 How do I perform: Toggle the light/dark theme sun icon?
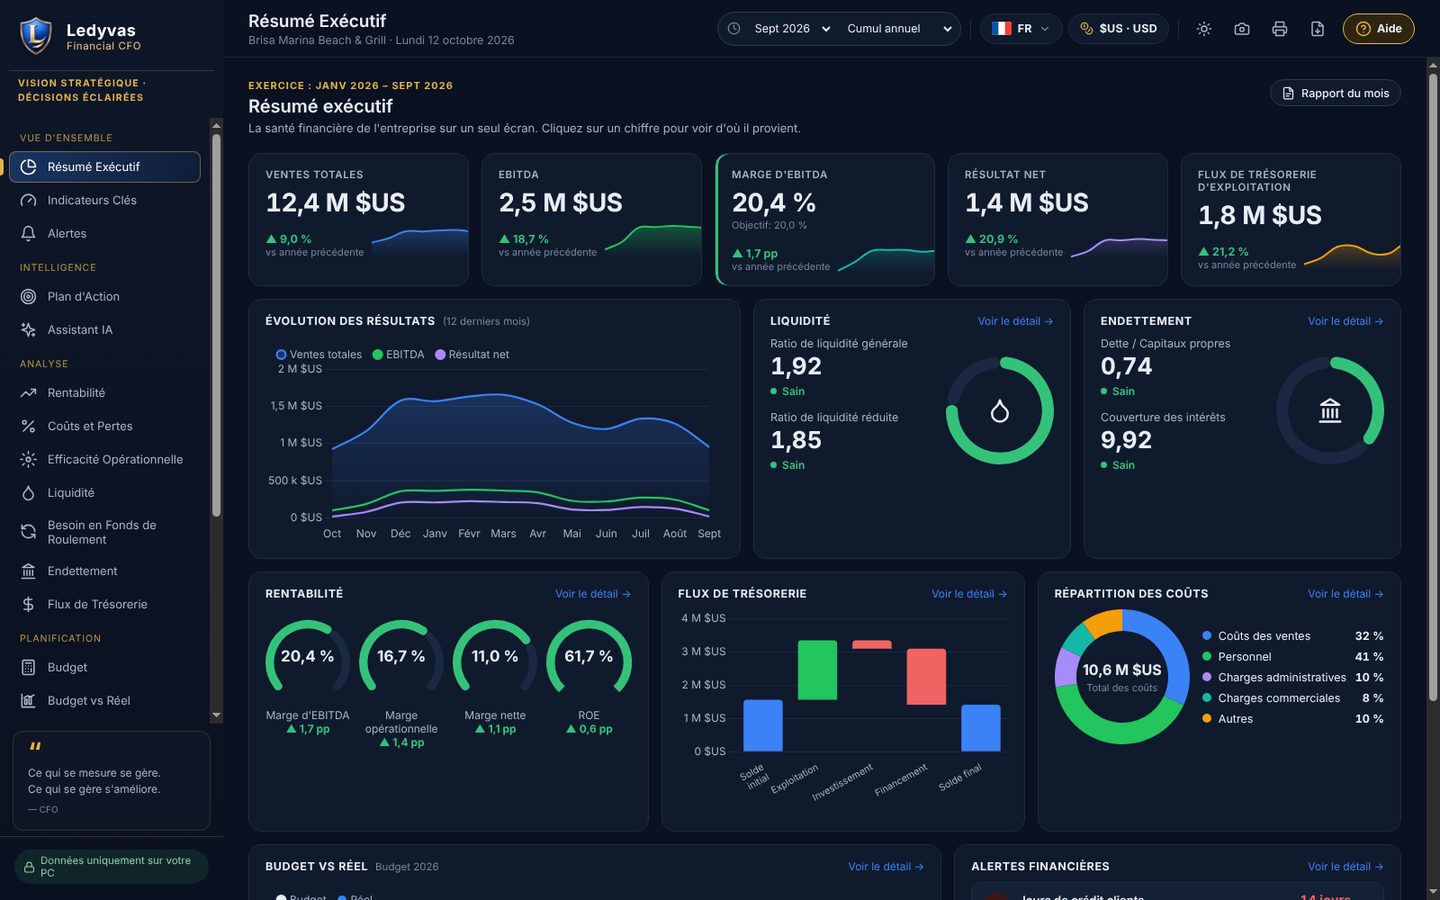(x=1204, y=29)
